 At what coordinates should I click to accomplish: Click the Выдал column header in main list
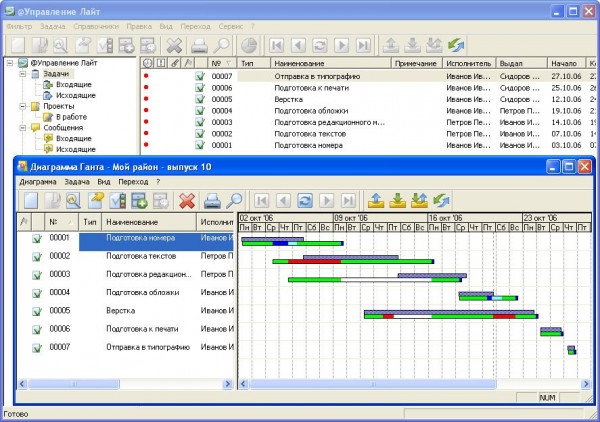point(522,63)
